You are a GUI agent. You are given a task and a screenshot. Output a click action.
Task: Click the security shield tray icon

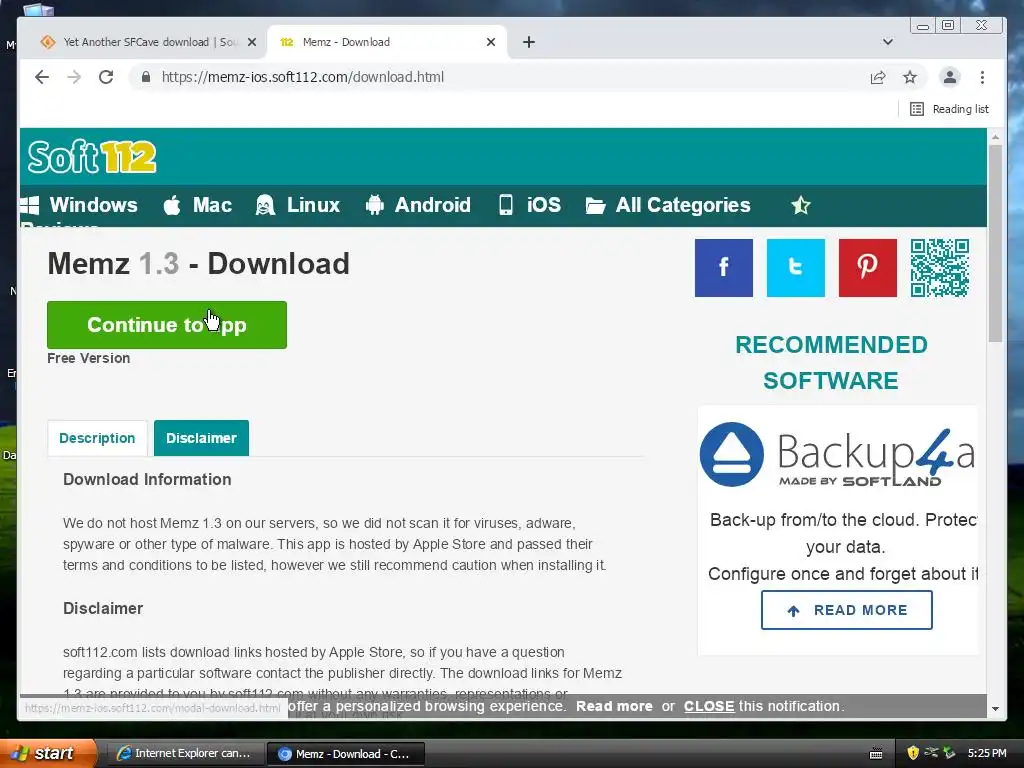point(912,753)
